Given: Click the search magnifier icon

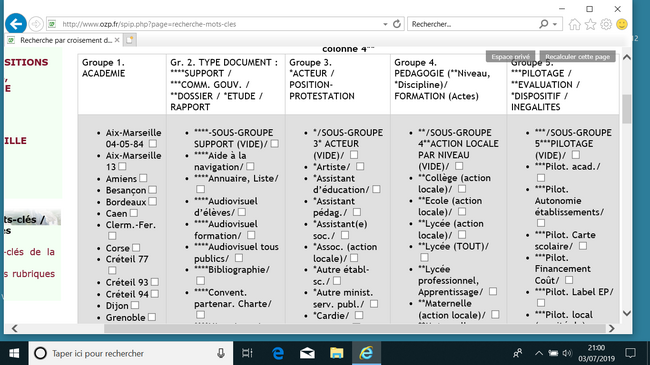Looking at the screenshot, I should pos(543,24).
